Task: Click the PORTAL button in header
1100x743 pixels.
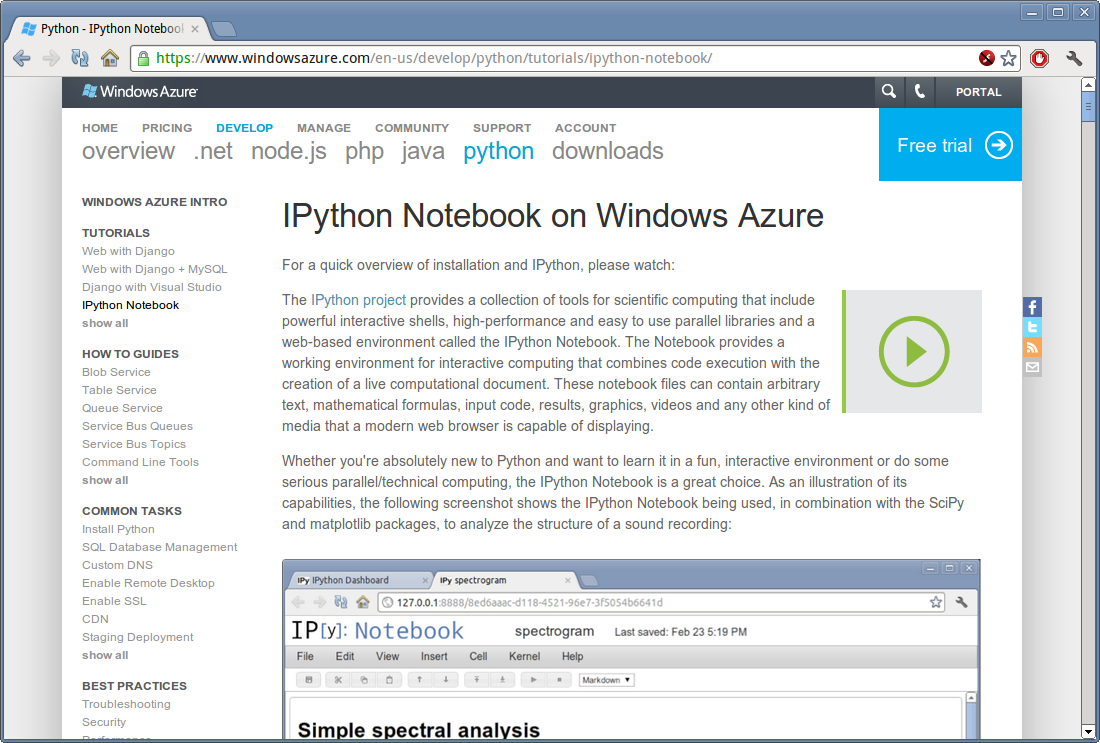Action: (x=978, y=92)
